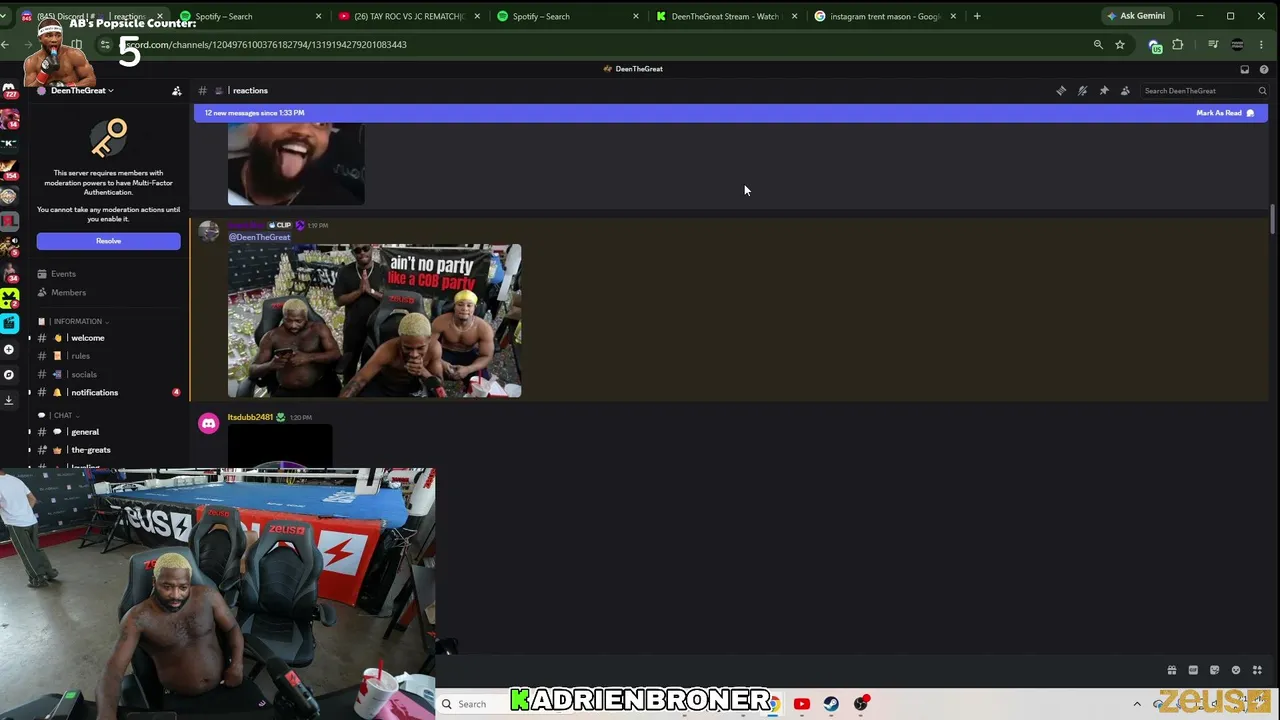Open the Chrome tab search dropdown
Viewport: 1280px width, 720px height.
(4, 16)
